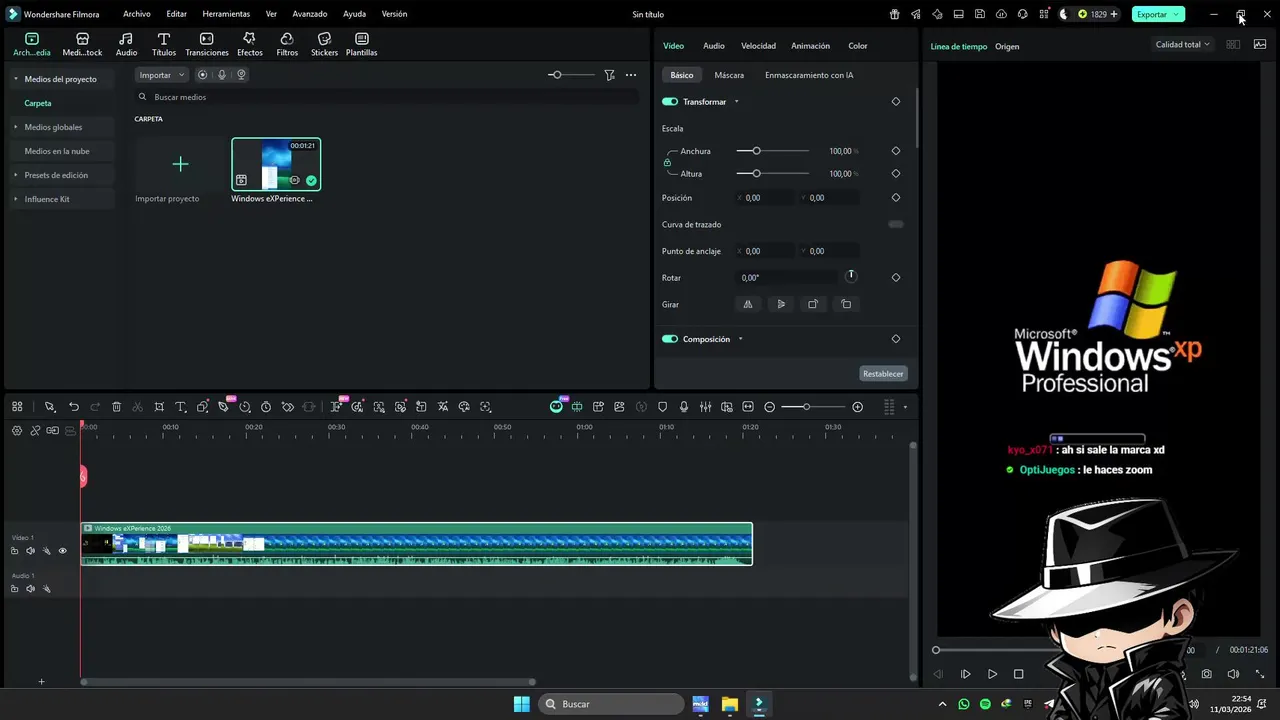Click the Altura scale slider

(x=773, y=173)
